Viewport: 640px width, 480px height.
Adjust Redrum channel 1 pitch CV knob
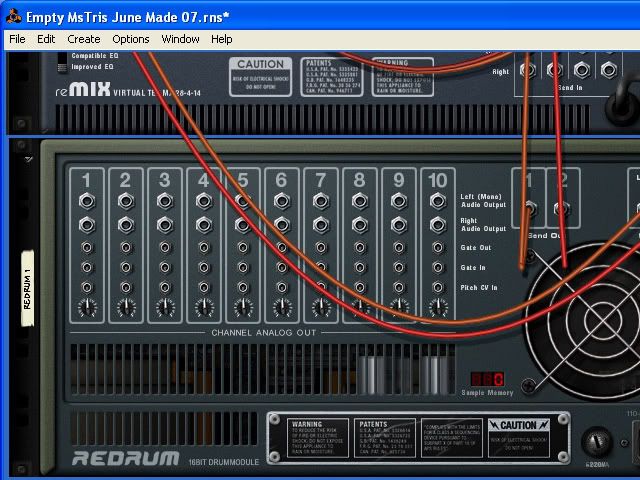[x=87, y=308]
